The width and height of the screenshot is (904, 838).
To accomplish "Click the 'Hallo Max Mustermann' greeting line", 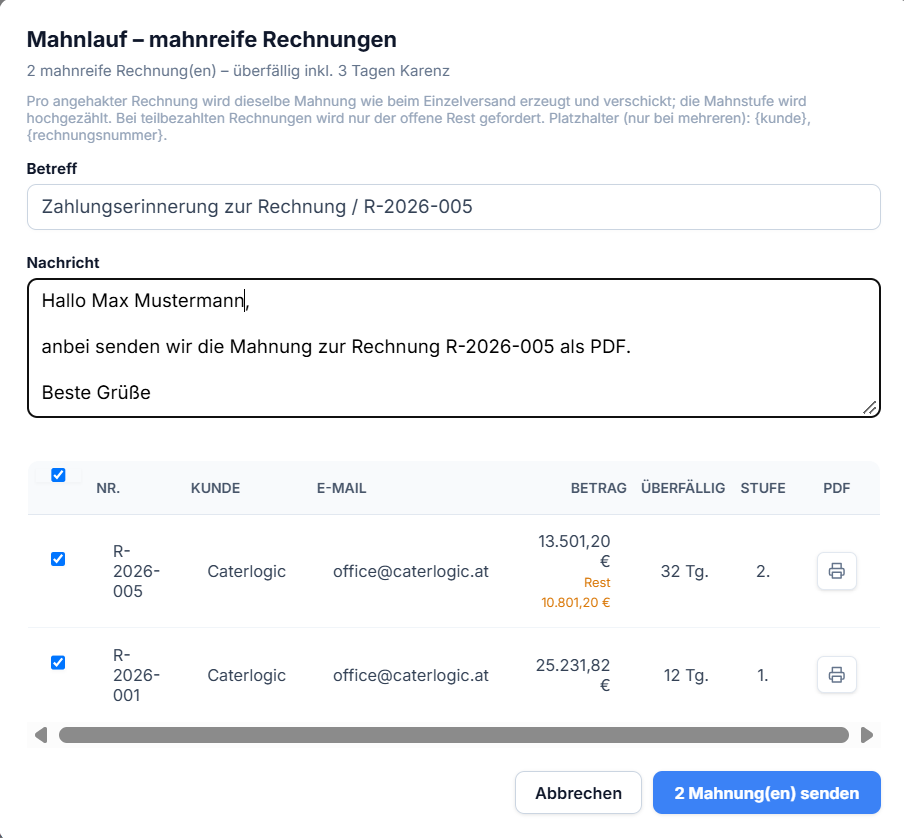I will coord(145,300).
